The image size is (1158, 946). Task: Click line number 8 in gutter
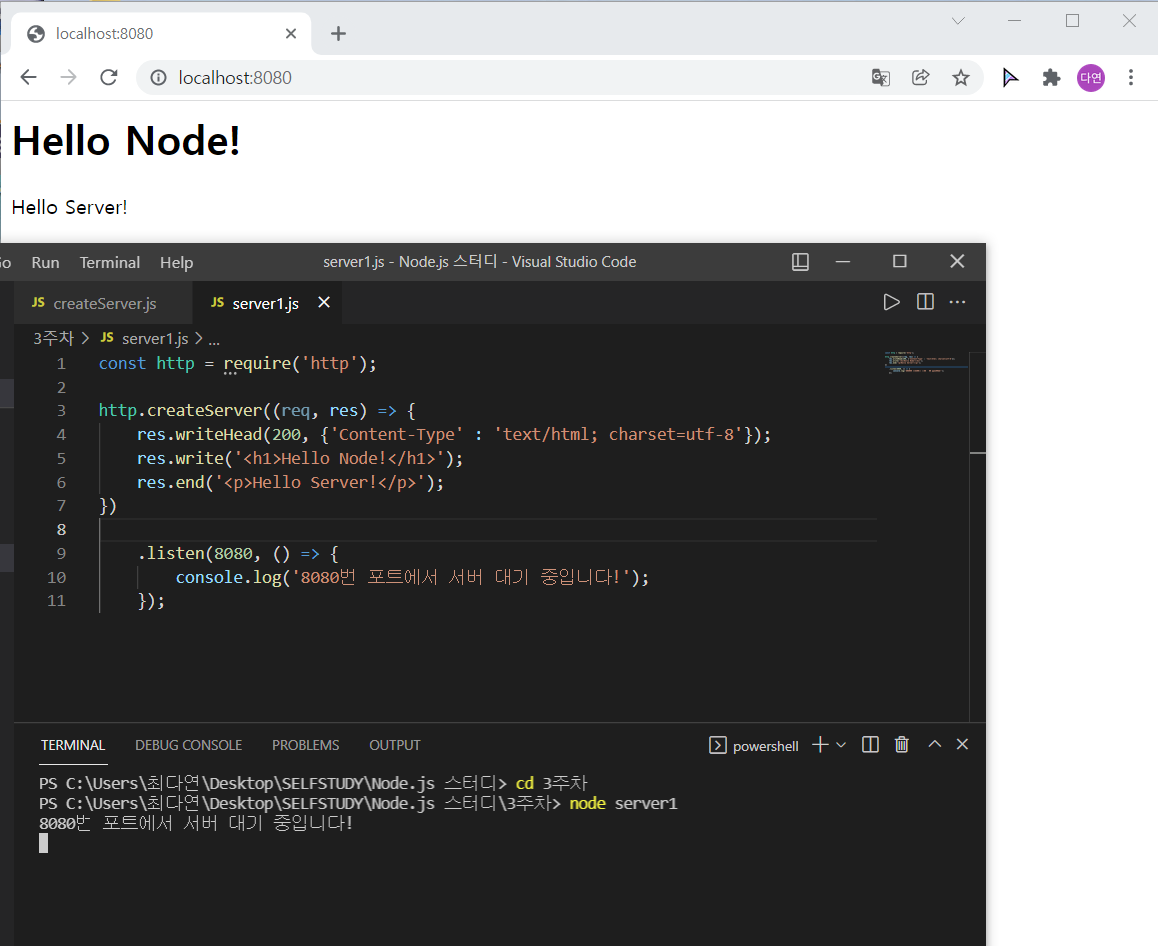tap(61, 529)
